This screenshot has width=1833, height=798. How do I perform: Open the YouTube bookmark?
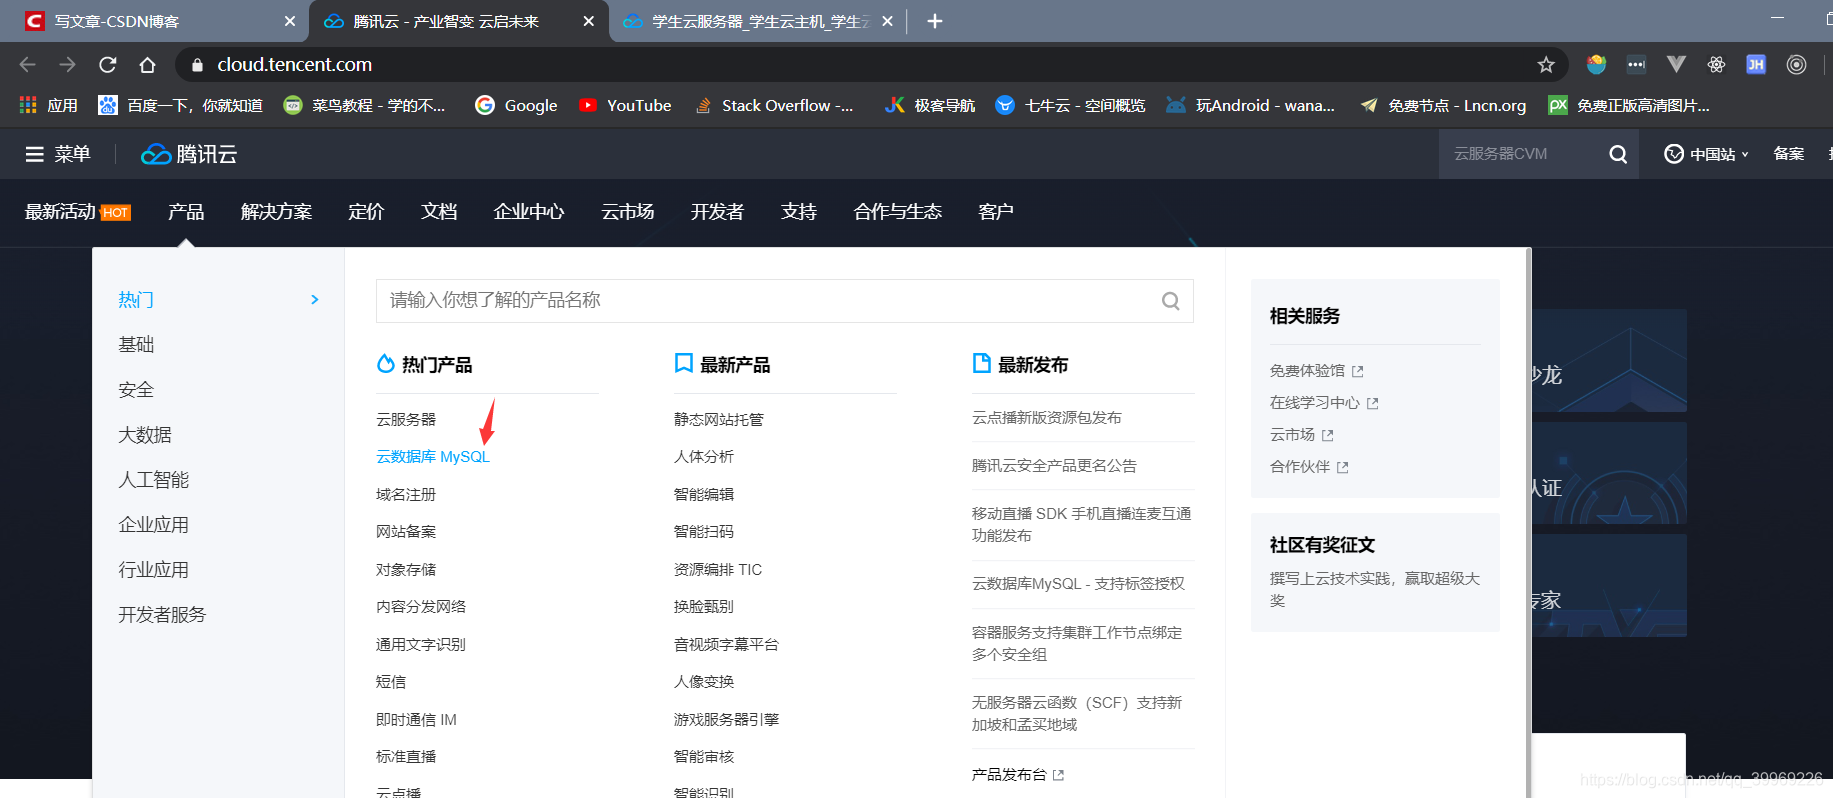(625, 105)
